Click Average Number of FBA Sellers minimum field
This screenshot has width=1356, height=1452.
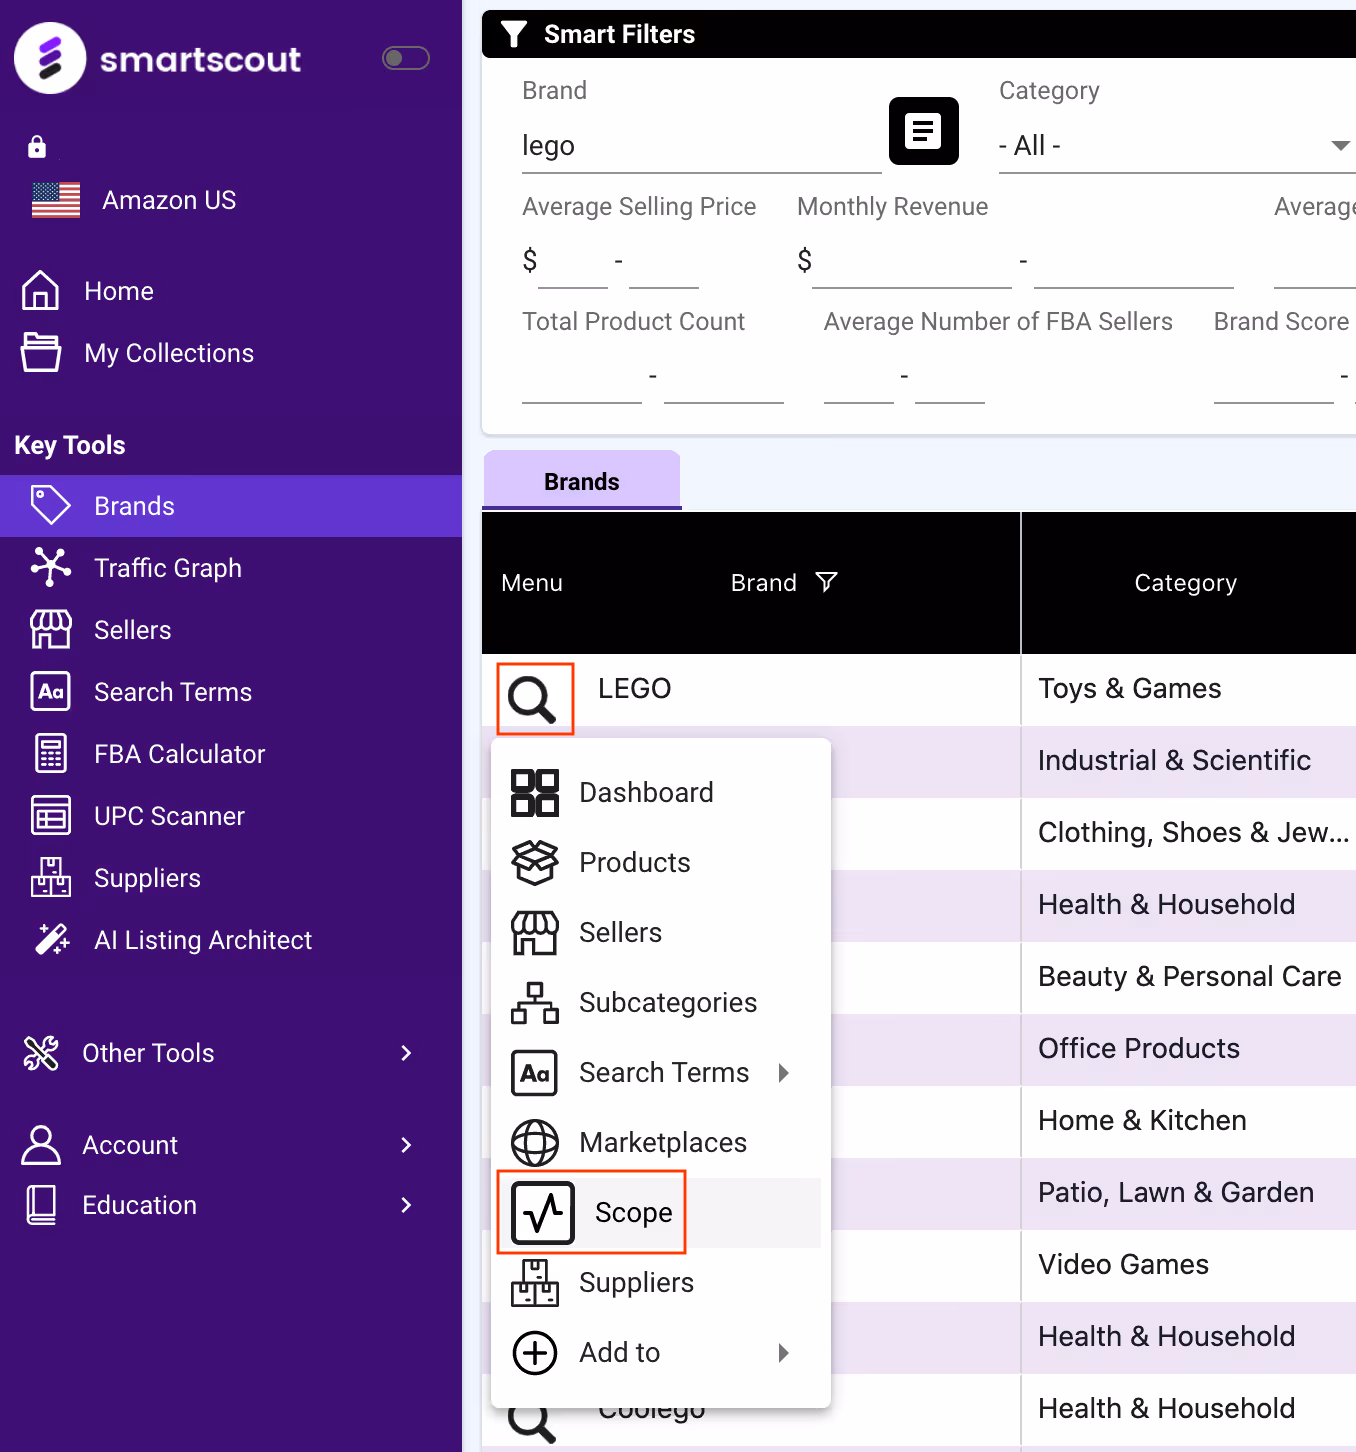(x=859, y=378)
